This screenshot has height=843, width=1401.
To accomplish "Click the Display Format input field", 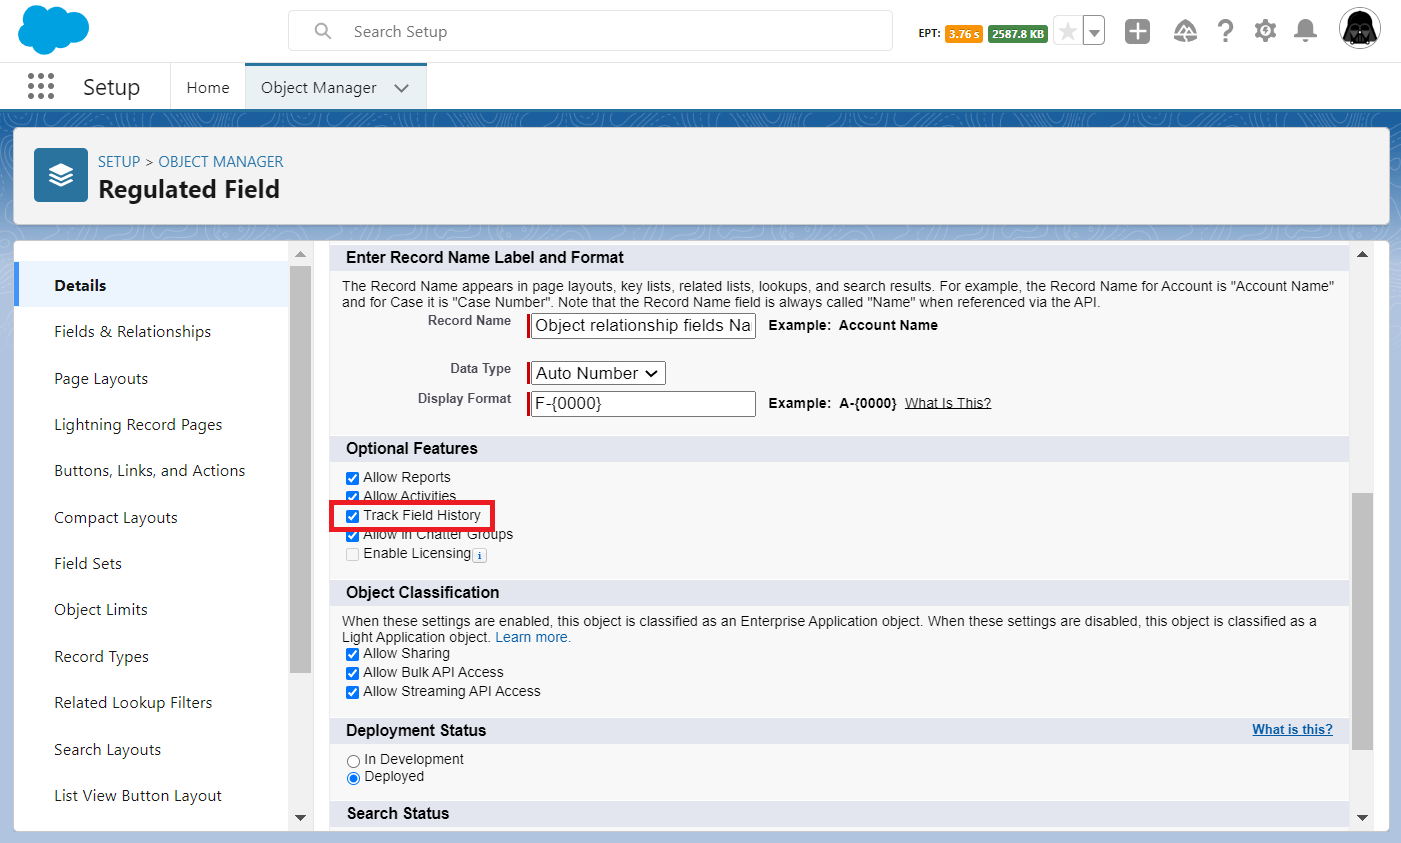I will (643, 404).
